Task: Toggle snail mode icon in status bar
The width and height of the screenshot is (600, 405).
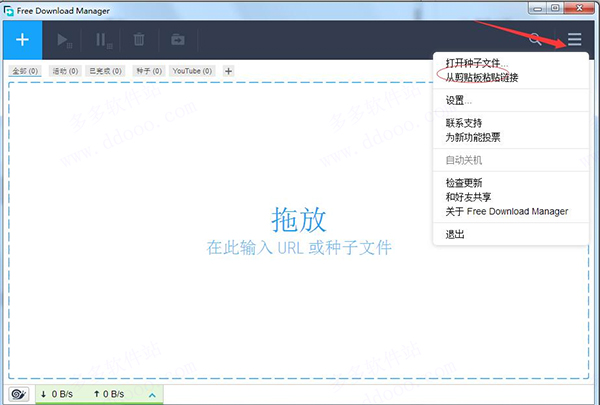Action: click(x=19, y=394)
